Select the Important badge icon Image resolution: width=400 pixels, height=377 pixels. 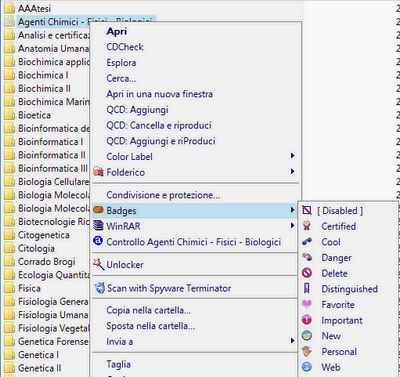(x=307, y=320)
